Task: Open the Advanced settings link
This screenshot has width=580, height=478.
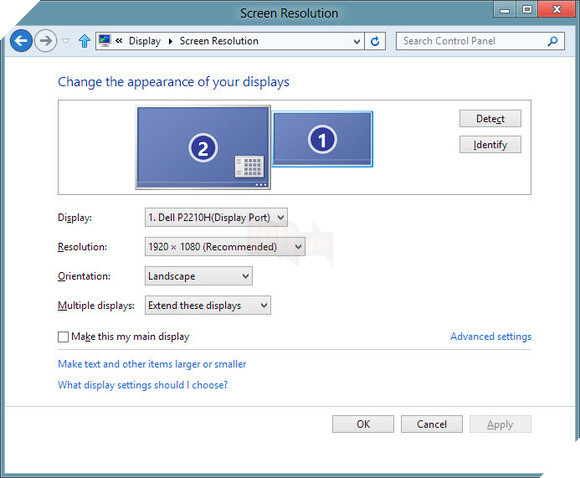Action: tap(490, 336)
